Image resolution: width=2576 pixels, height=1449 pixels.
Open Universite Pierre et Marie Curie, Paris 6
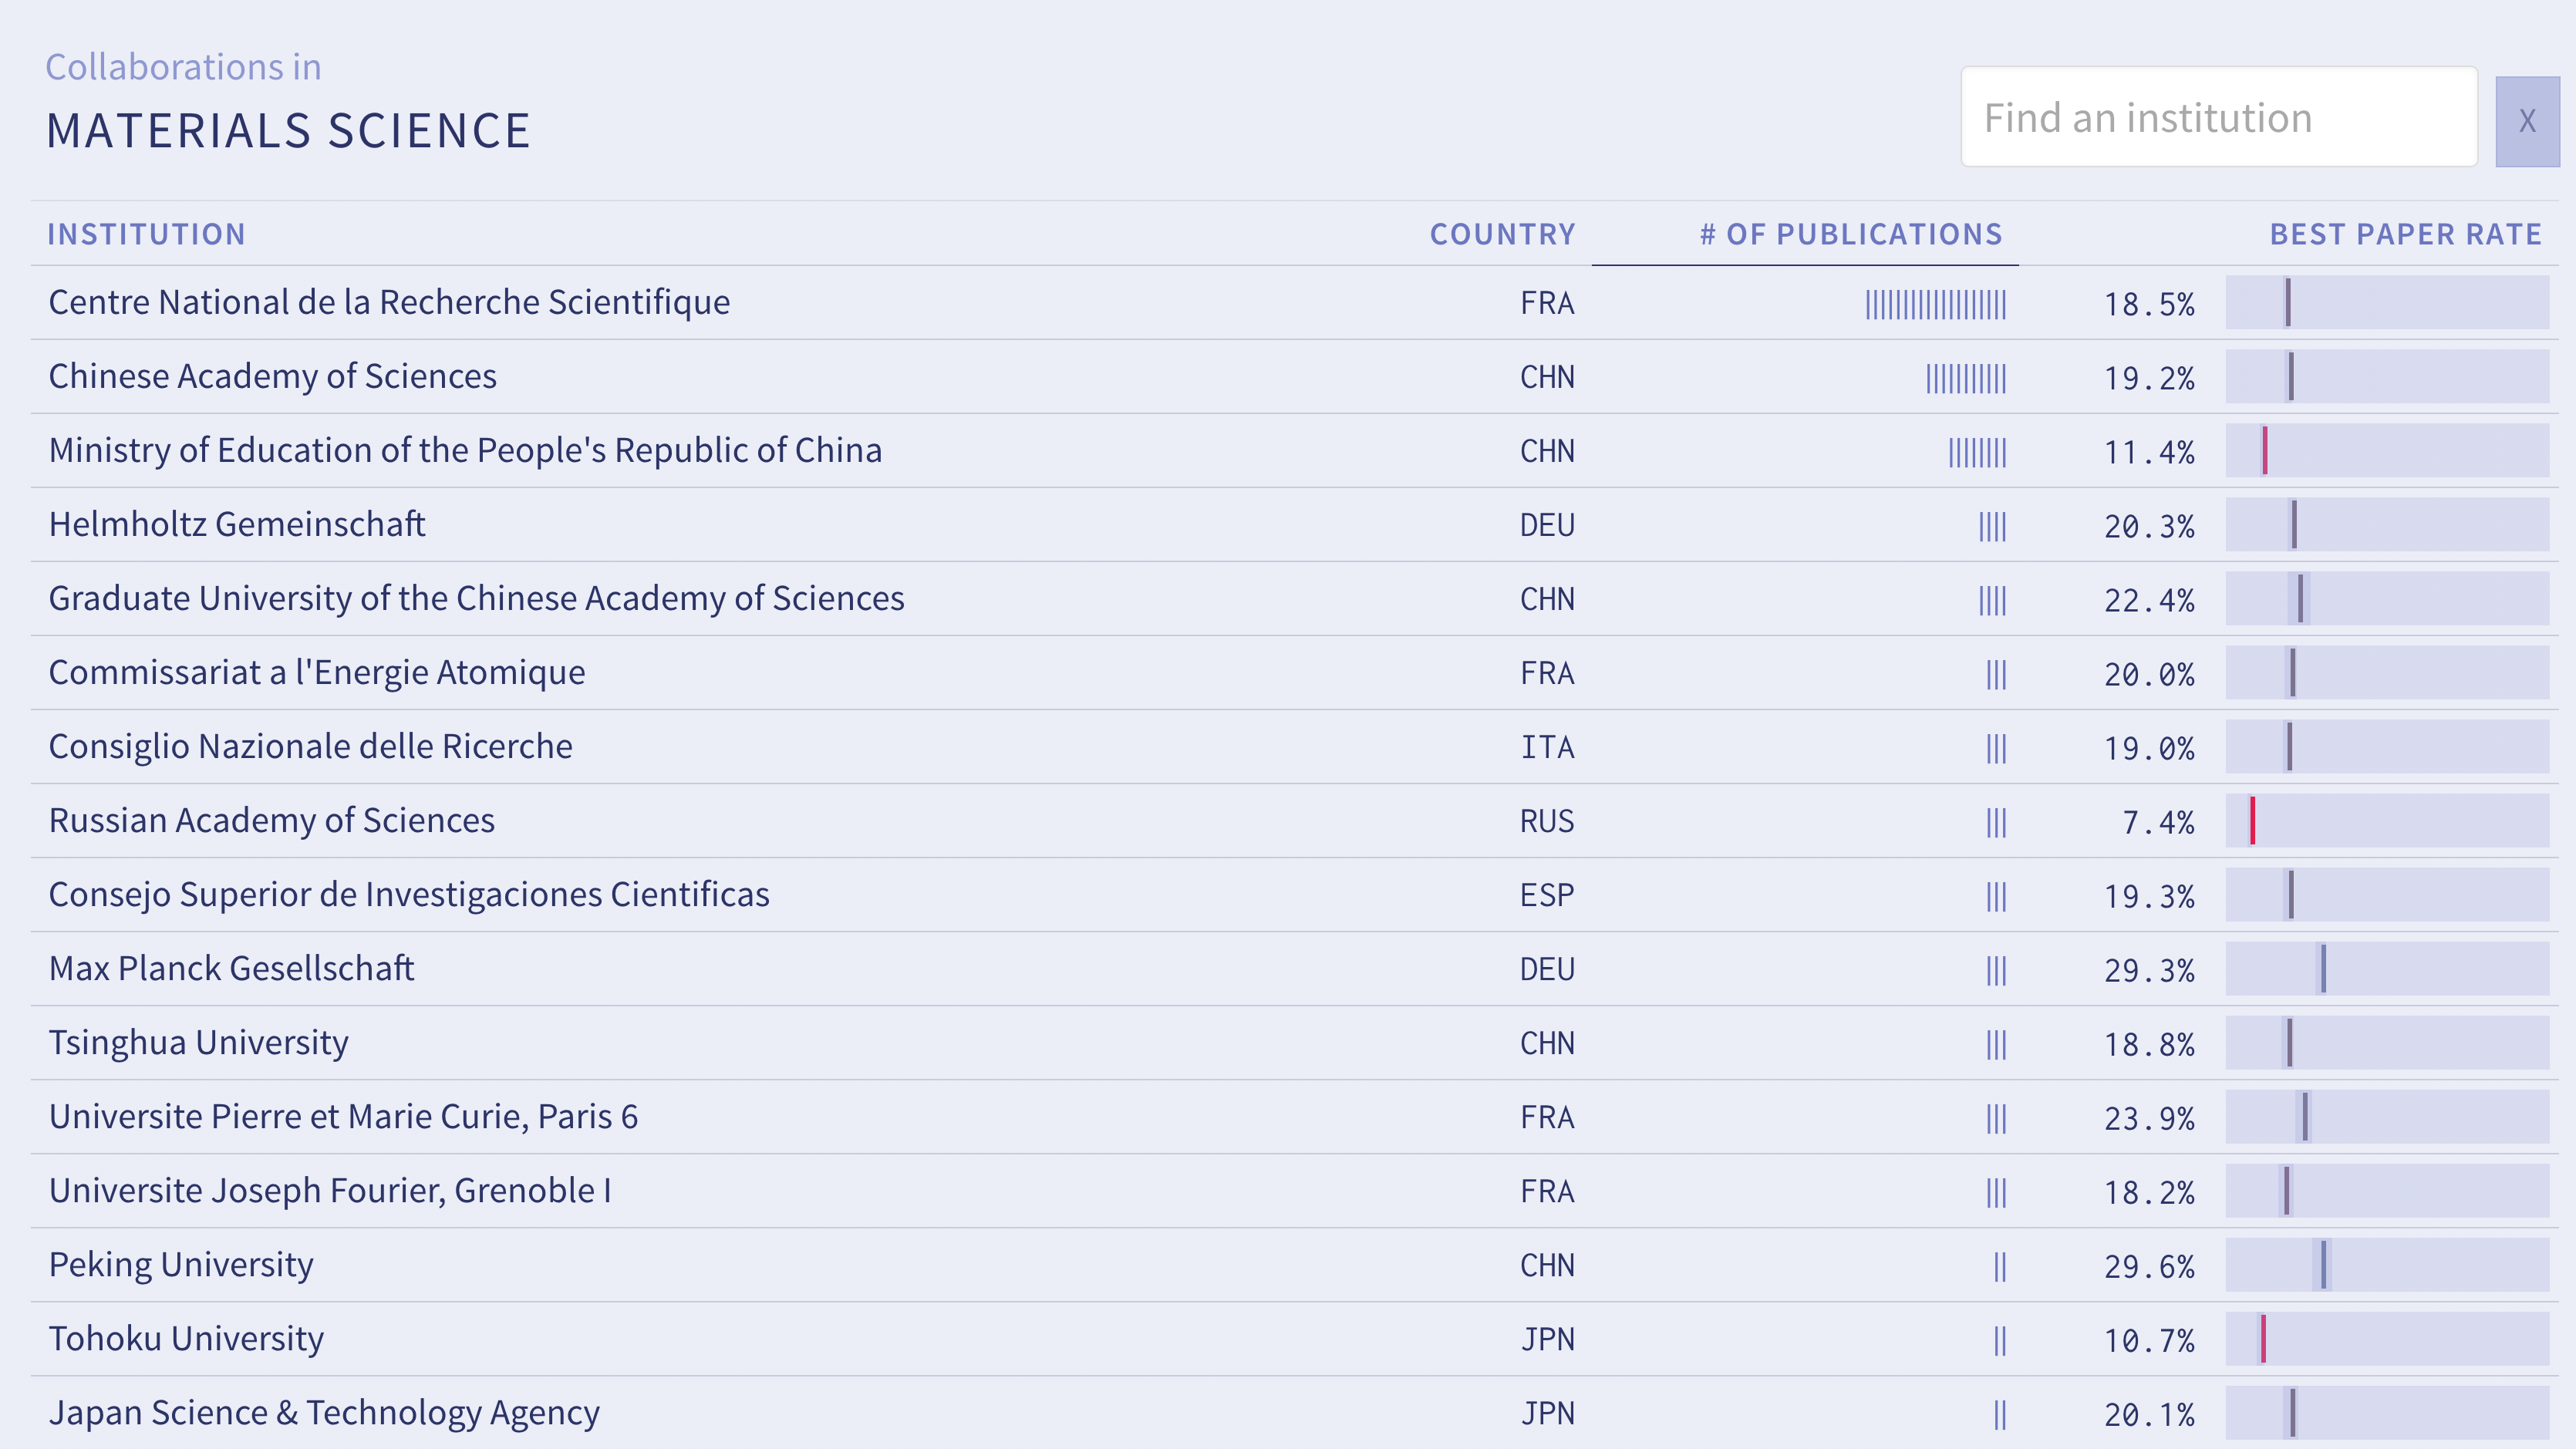click(343, 1116)
